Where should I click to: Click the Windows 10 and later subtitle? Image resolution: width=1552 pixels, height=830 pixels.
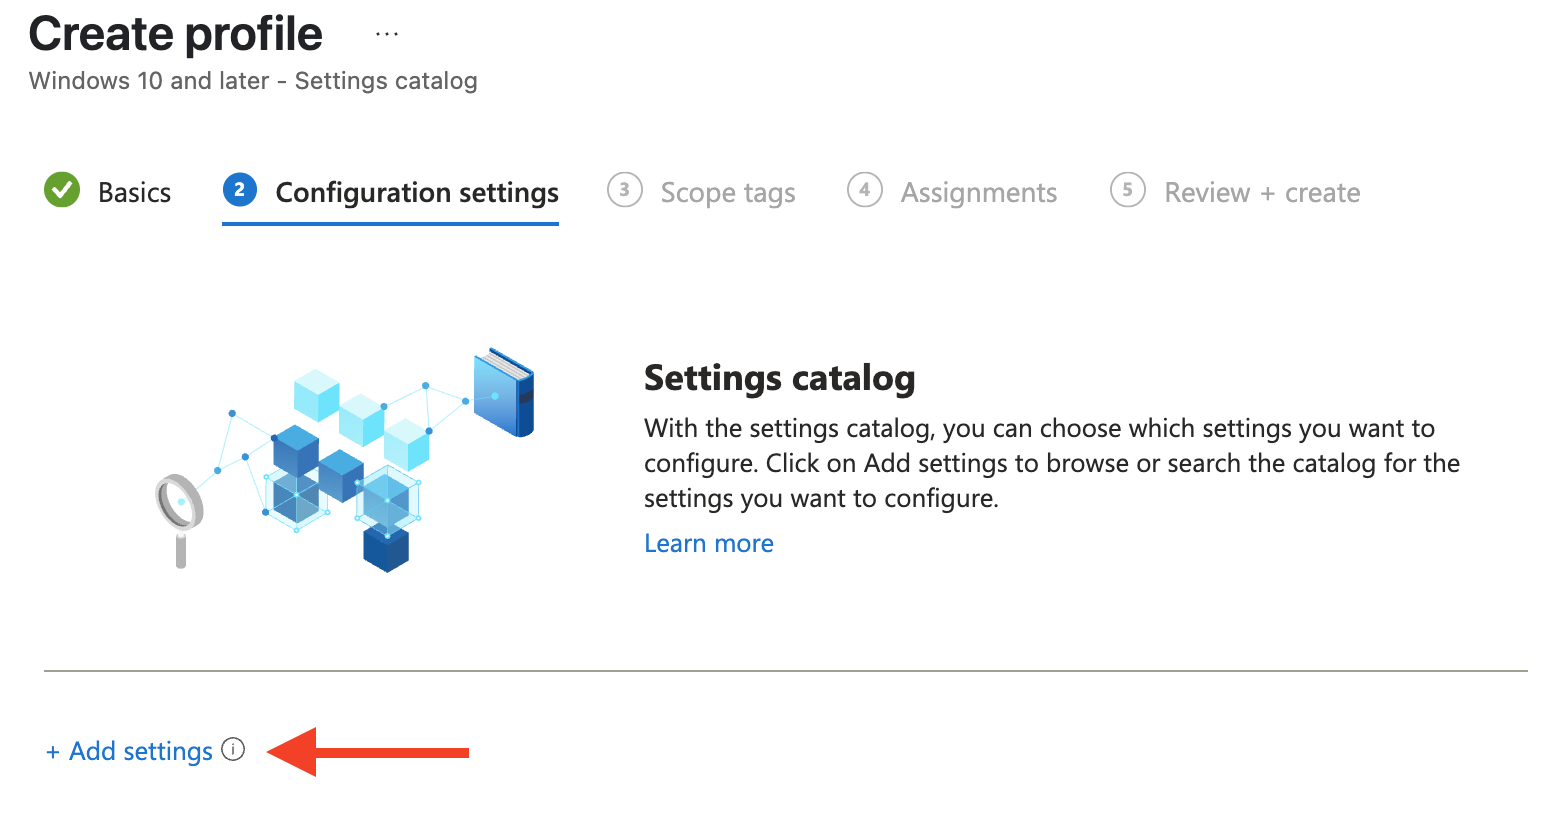[x=253, y=80]
